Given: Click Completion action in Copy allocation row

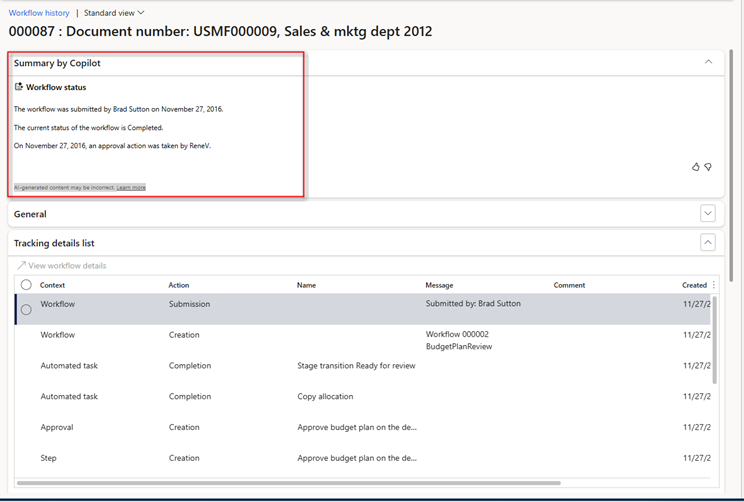Looking at the screenshot, I should (x=190, y=396).
